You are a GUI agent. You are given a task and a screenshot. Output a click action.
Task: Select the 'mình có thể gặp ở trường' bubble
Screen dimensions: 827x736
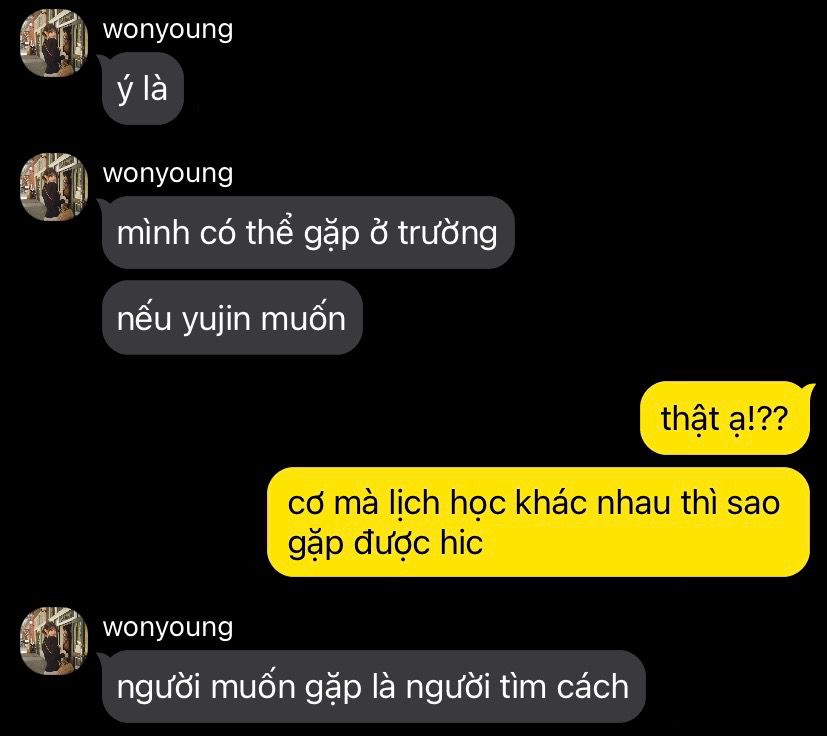[308, 233]
